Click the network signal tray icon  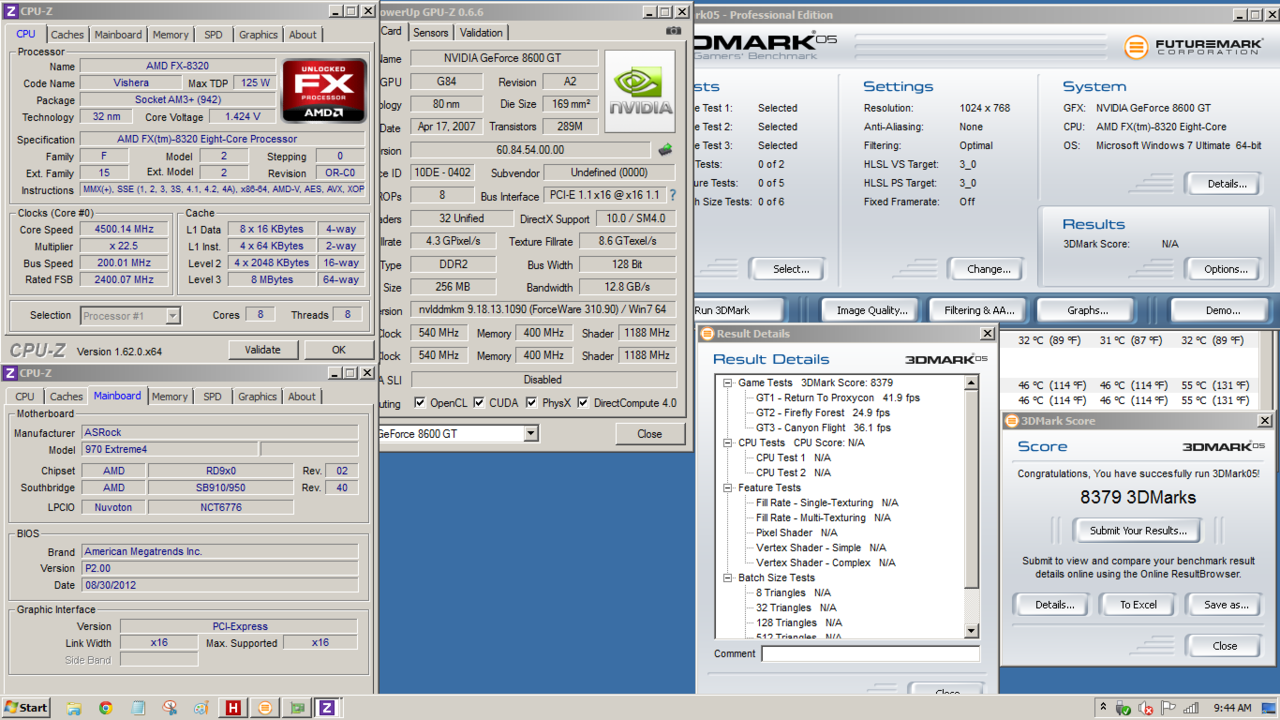click(x=1190, y=708)
